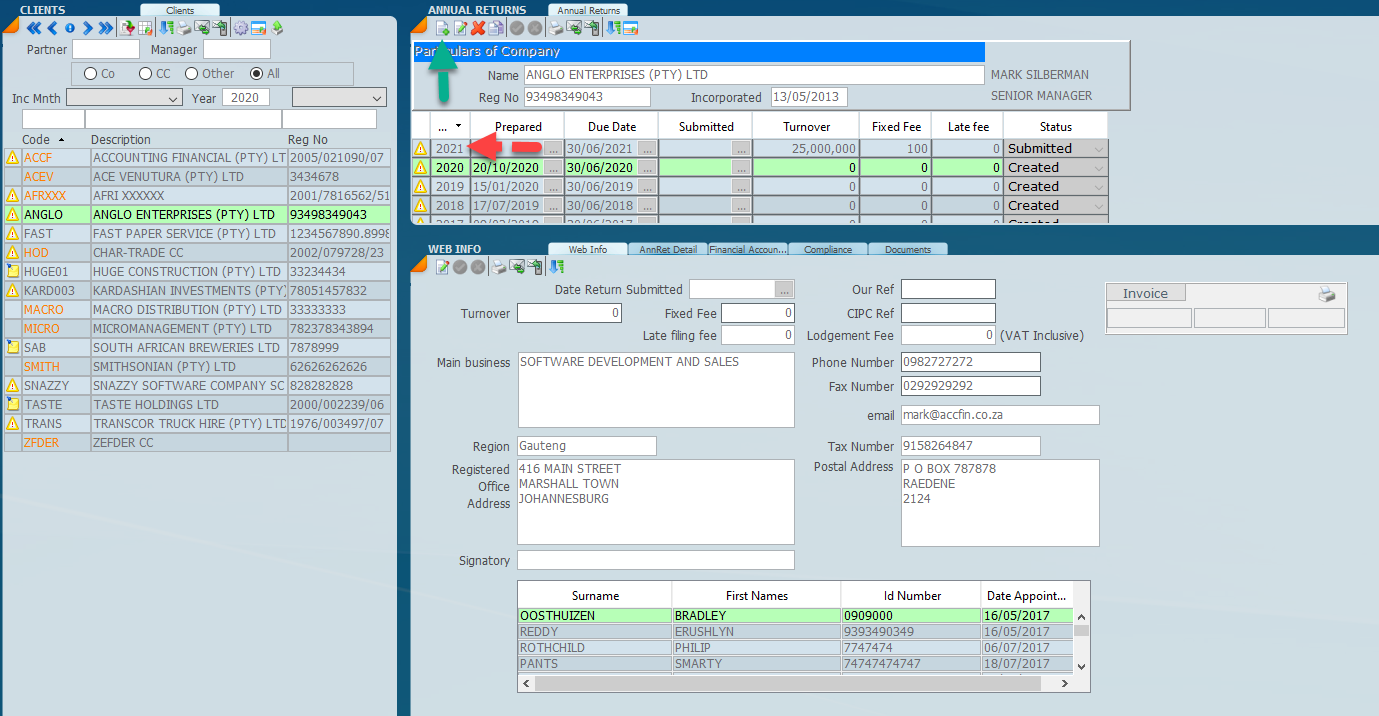
Task: Go to last client with double-right arrows
Action: coord(105,28)
